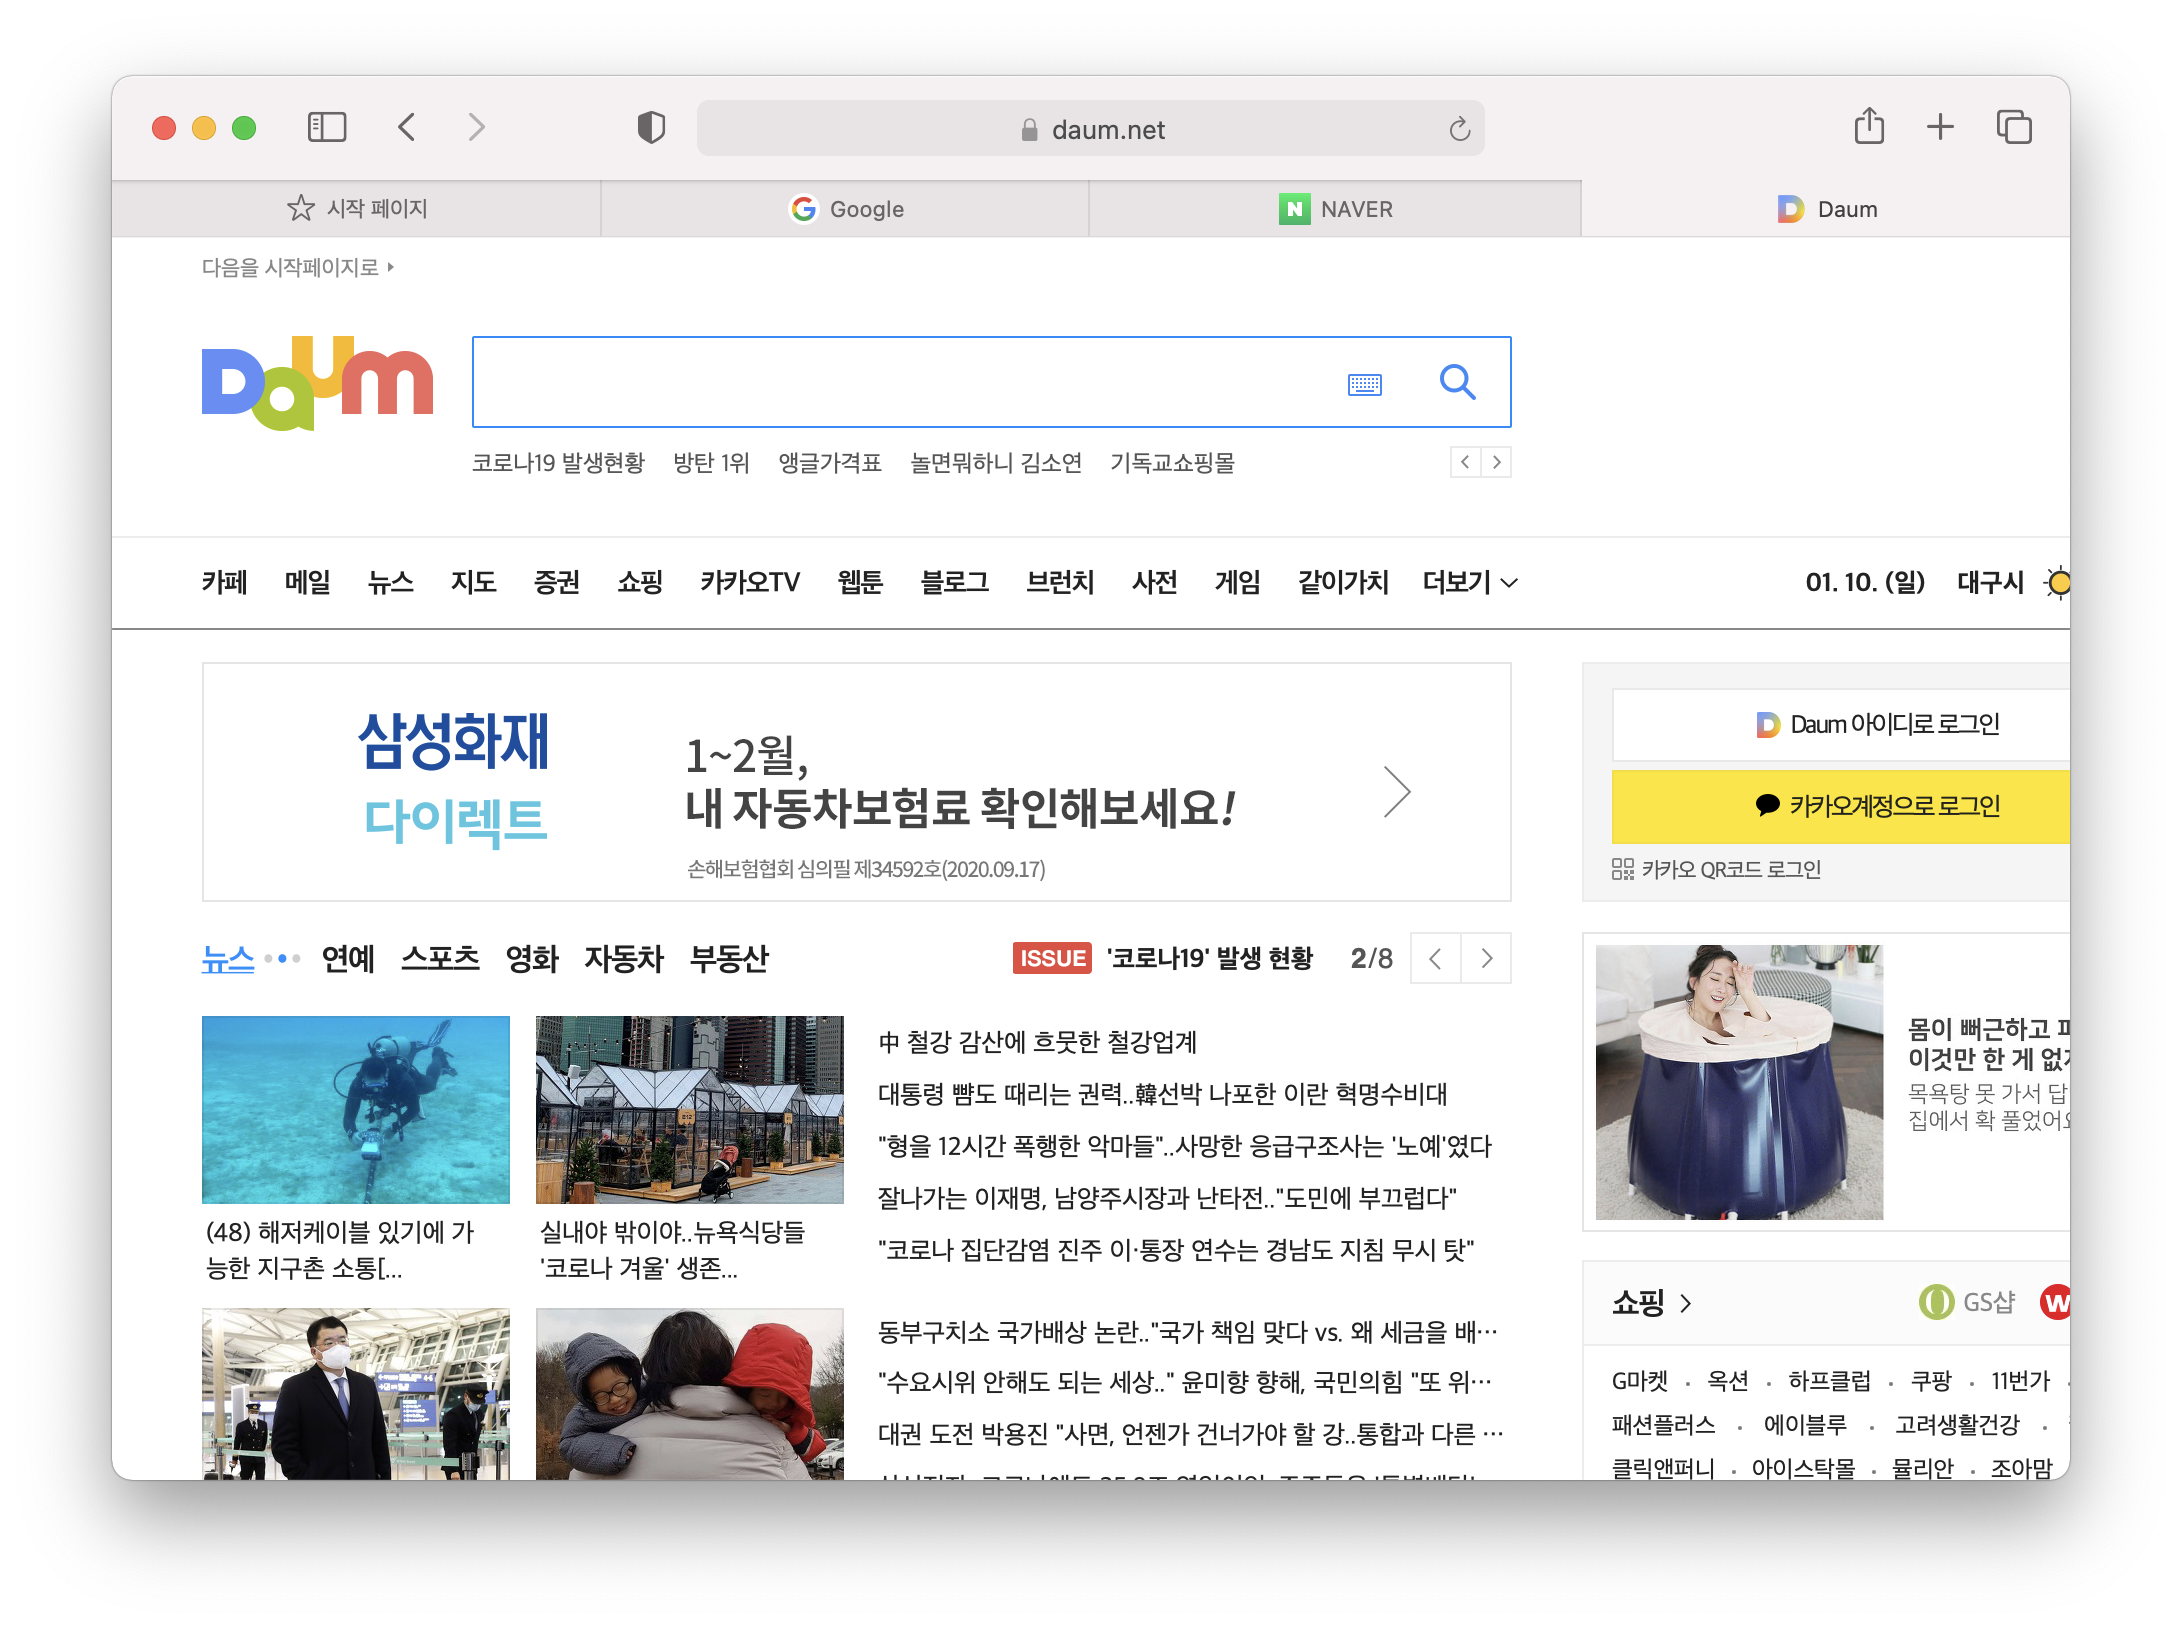Switch to the NAVER tab
The image size is (2182, 1628).
(1335, 209)
